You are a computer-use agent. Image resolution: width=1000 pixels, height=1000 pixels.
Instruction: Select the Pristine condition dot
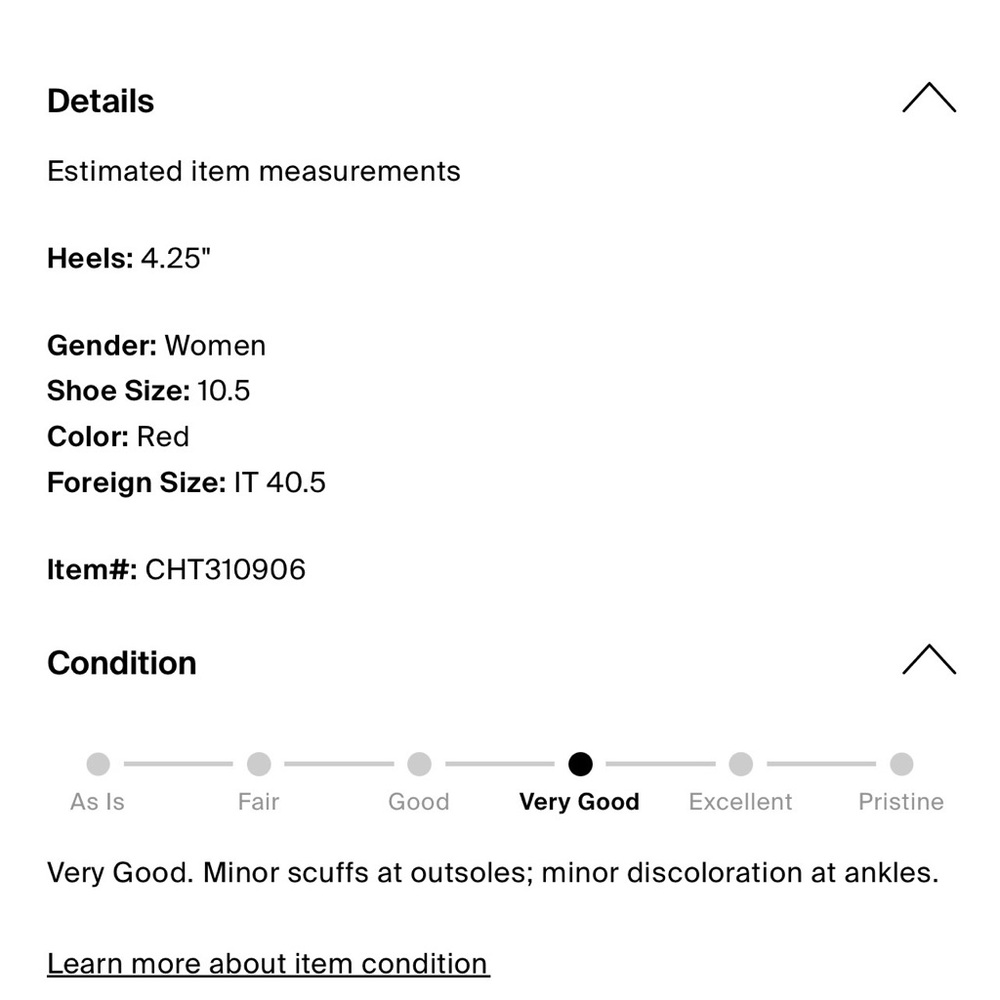901,763
